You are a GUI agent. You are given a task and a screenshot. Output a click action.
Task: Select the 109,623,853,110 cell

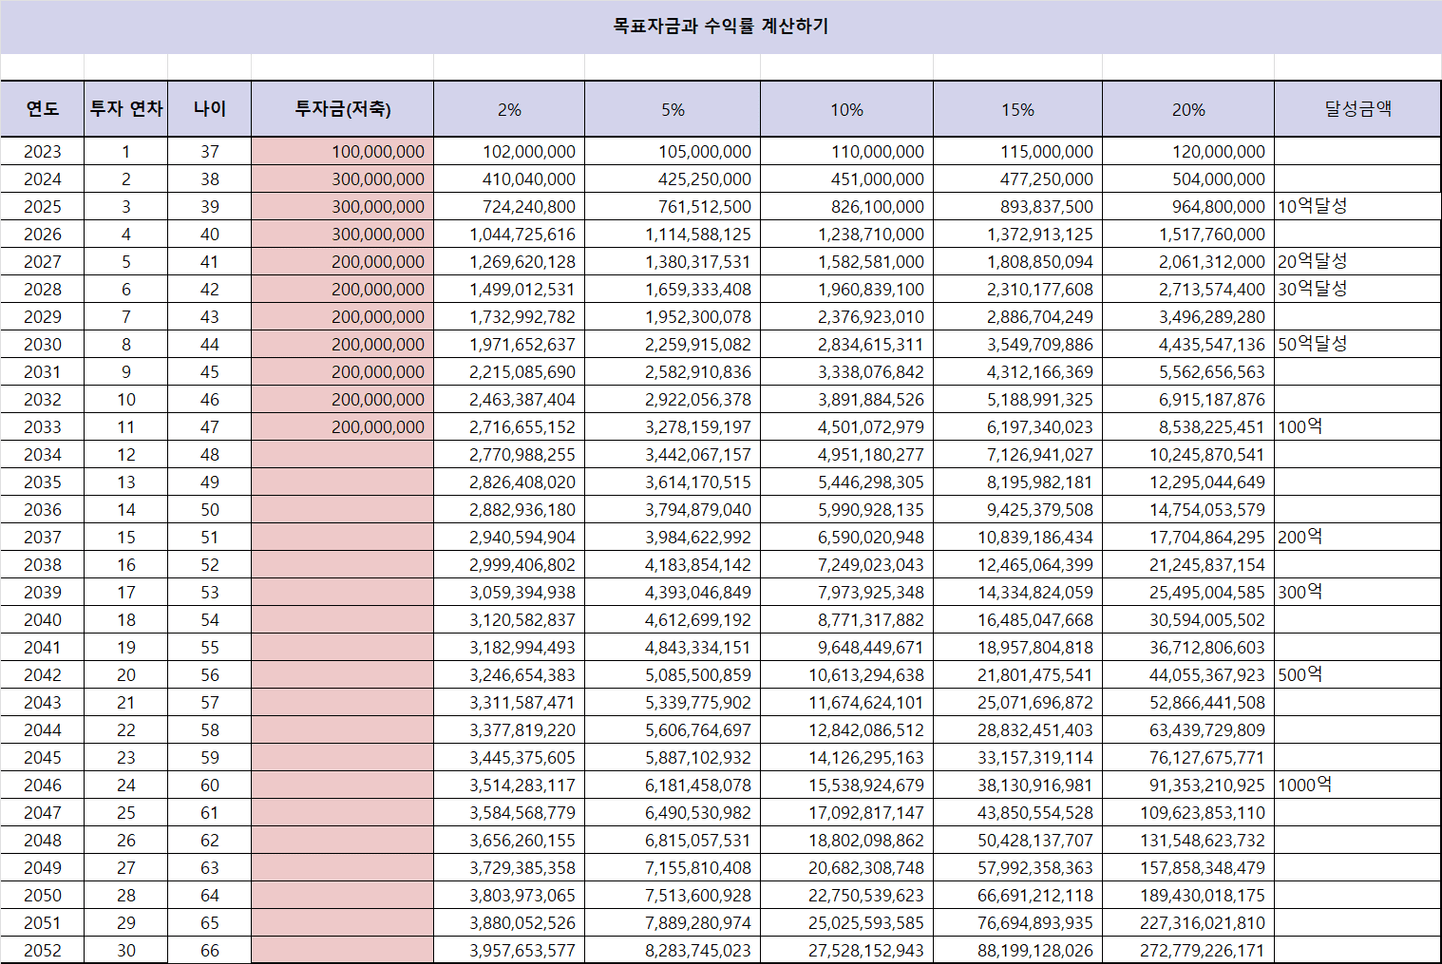click(x=1188, y=813)
